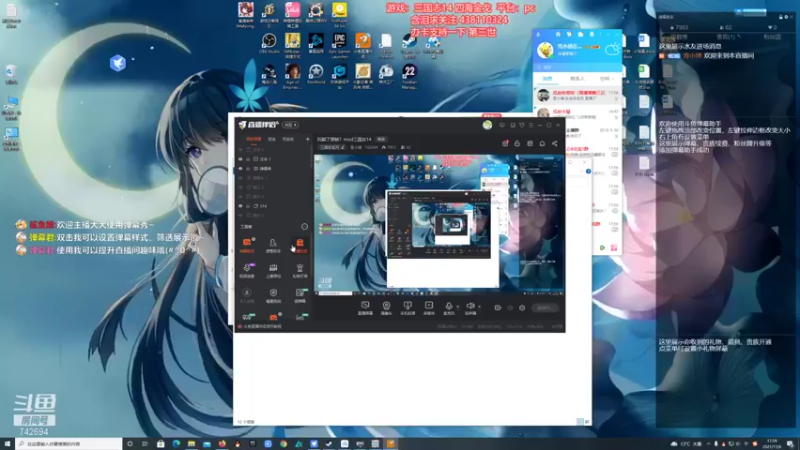
Task: Click the record camera icon near start button
Action: [497, 308]
